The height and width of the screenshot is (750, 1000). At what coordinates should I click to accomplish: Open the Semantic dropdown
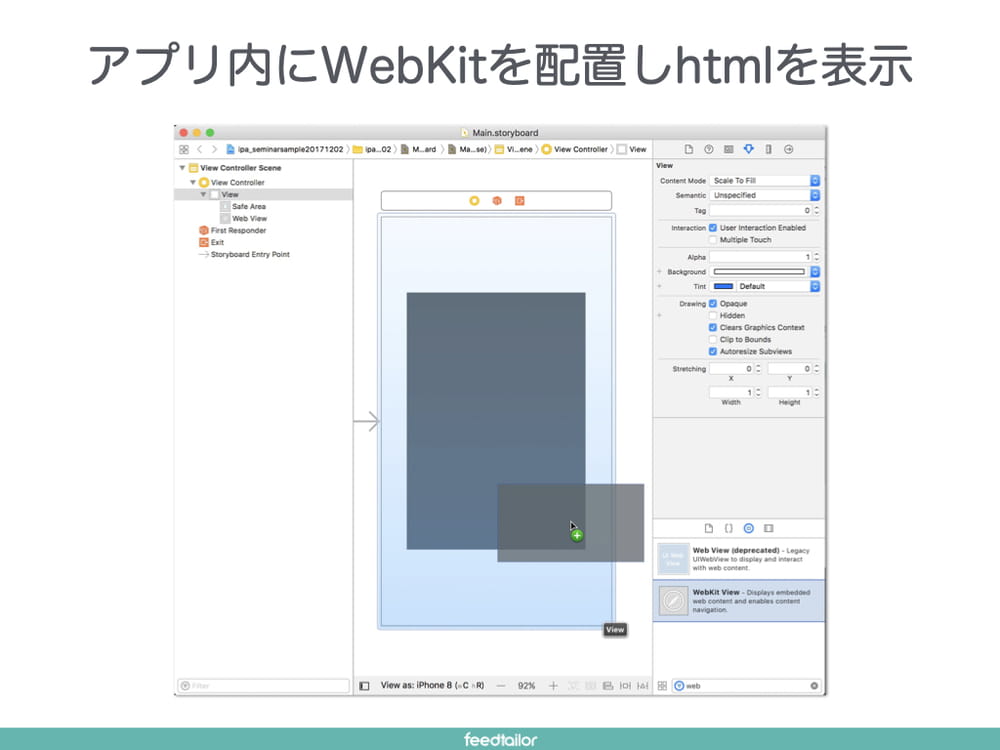(765, 195)
